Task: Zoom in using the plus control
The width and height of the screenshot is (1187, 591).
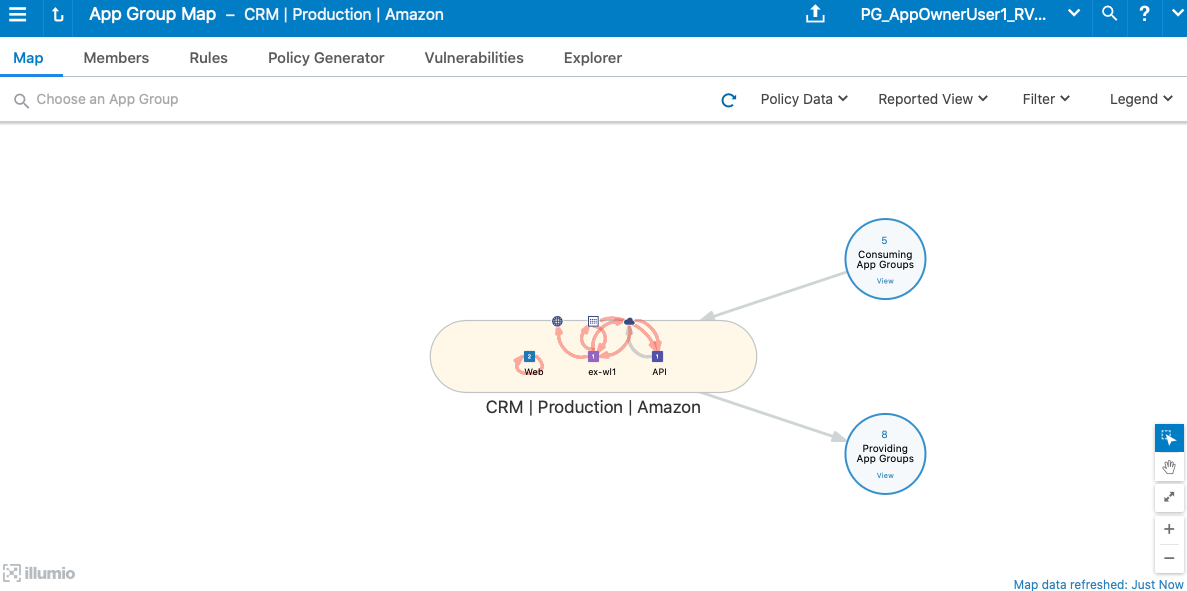Action: (x=1169, y=528)
